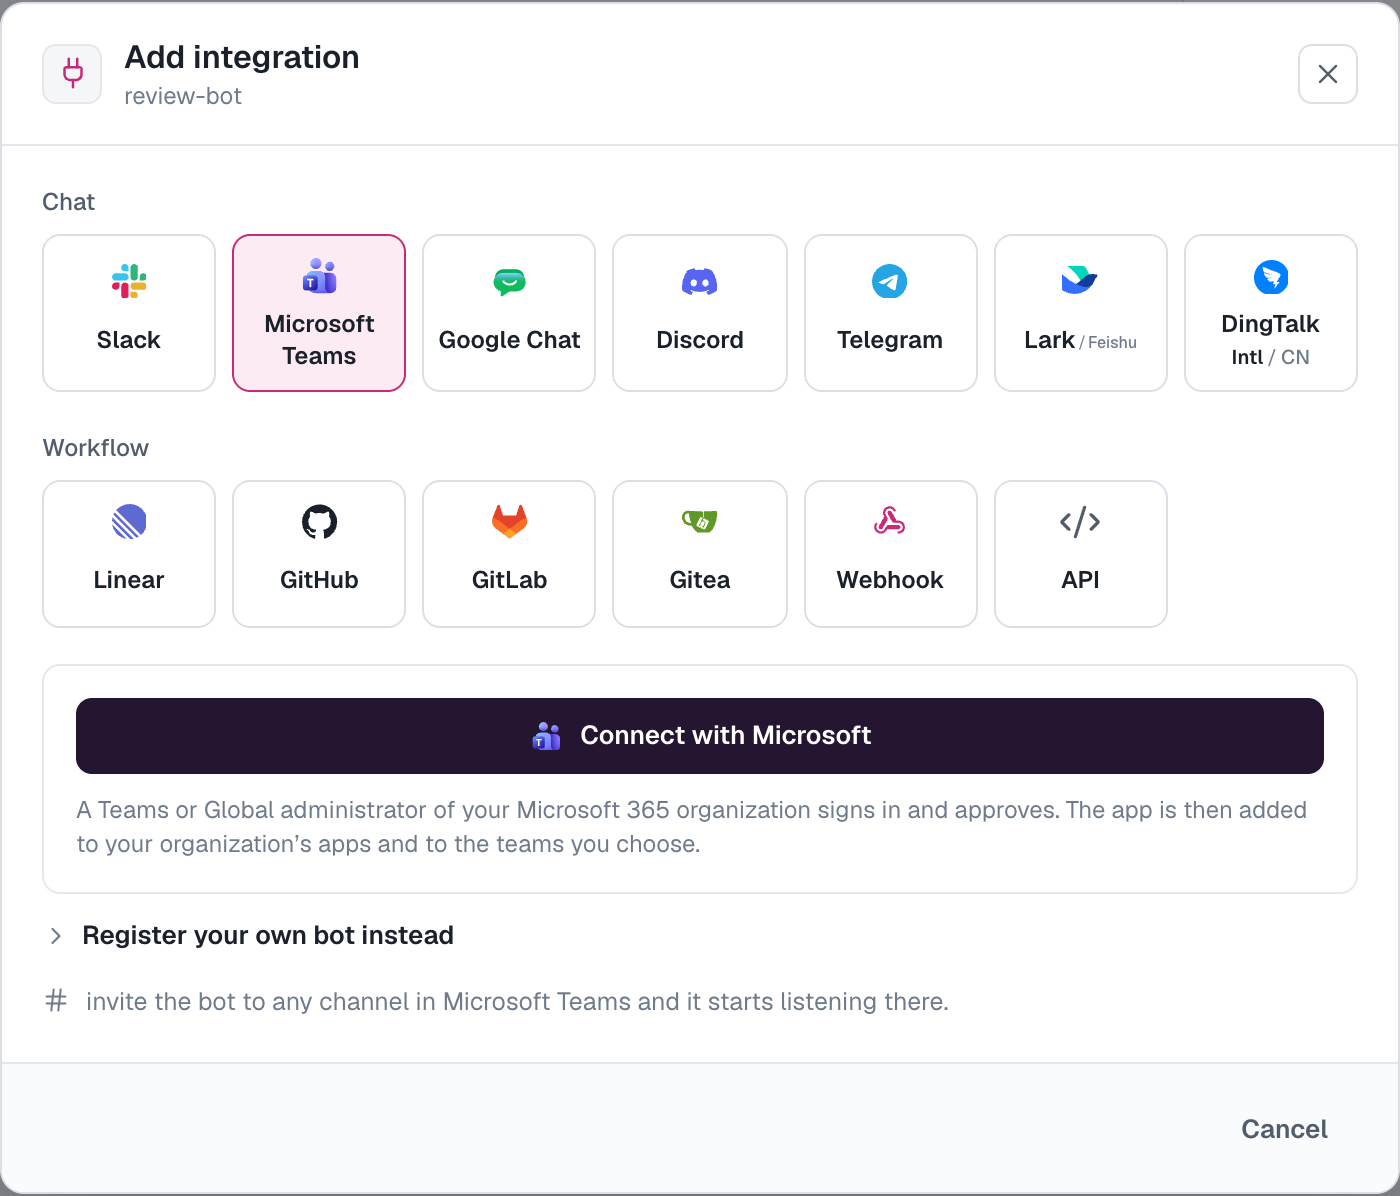Select the Discord integration card
The height and width of the screenshot is (1196, 1400).
tap(700, 313)
